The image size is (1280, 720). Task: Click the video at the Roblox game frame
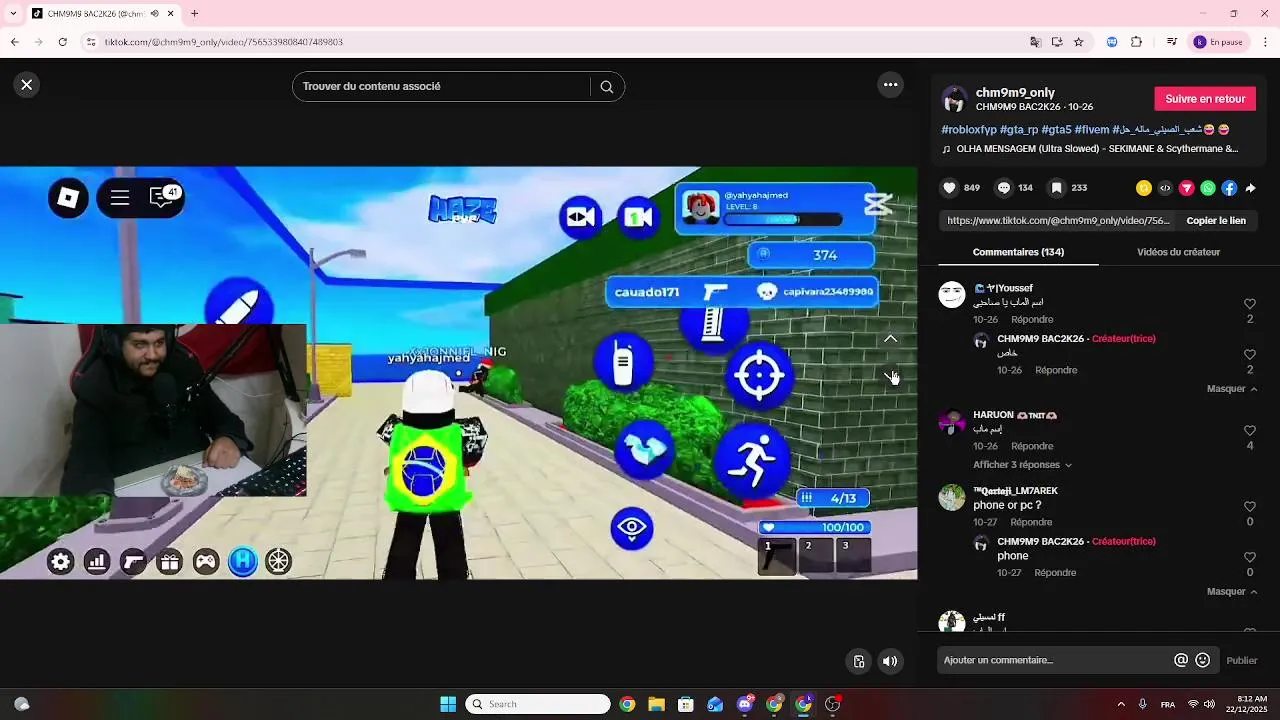click(x=458, y=373)
